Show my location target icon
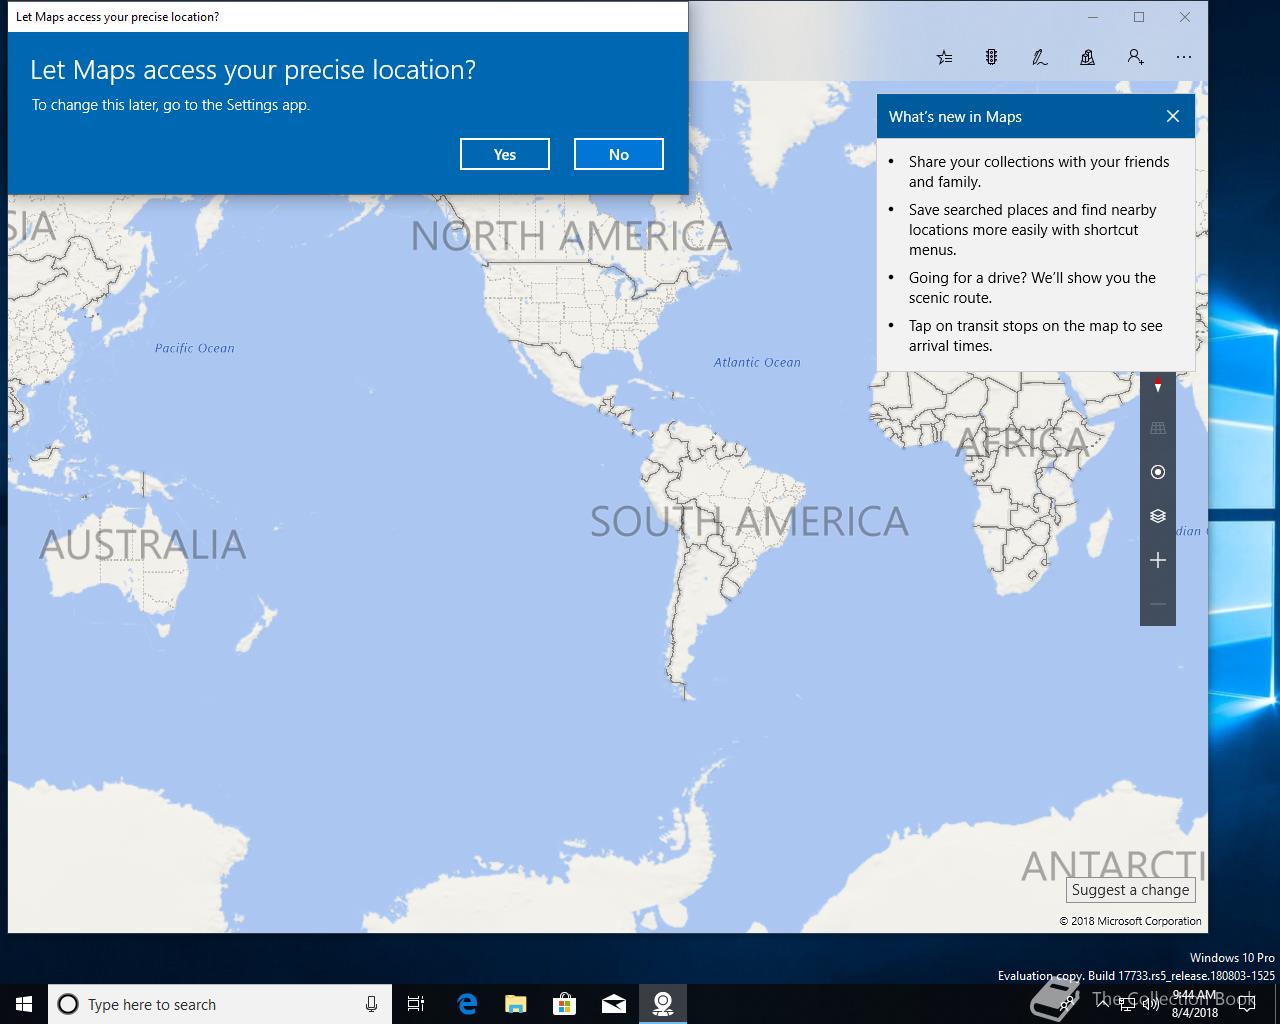This screenshot has height=1024, width=1280. 1158,472
